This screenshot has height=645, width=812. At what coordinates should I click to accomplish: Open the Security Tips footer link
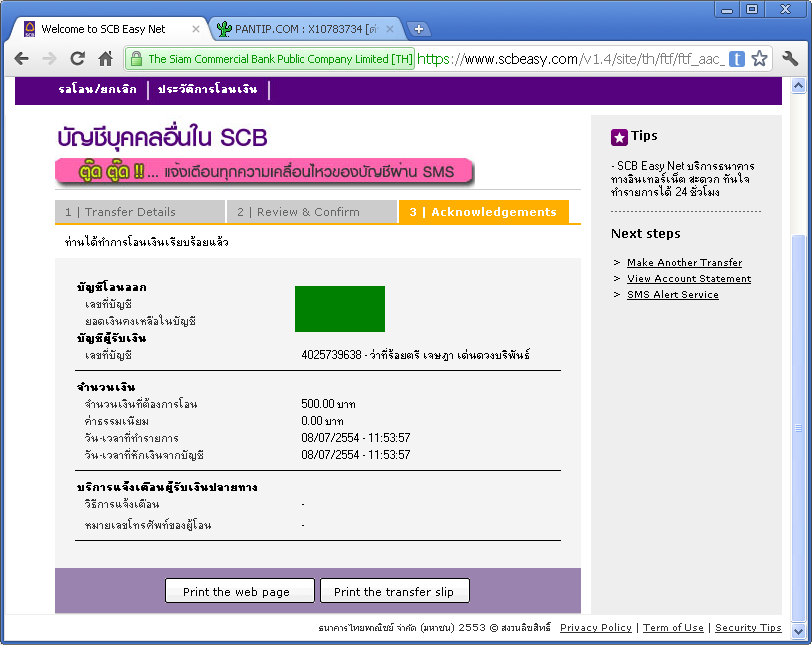tap(748, 627)
